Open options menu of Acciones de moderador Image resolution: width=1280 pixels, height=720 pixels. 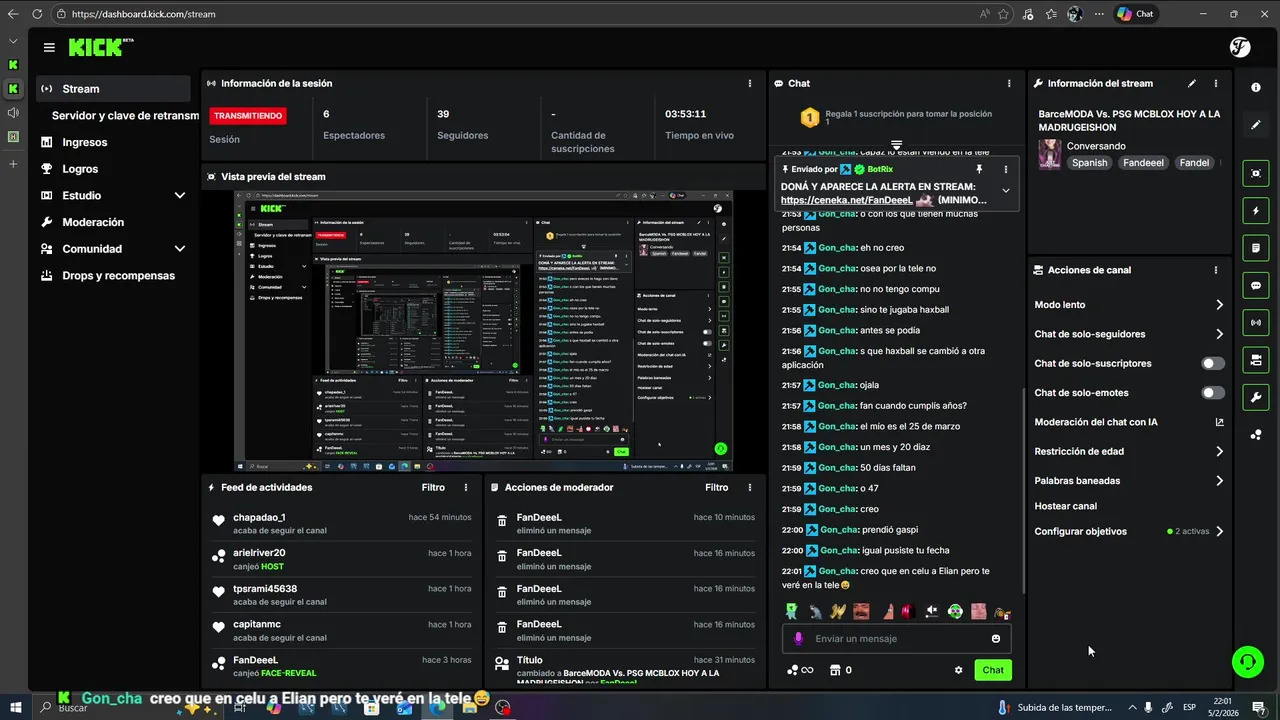[750, 487]
